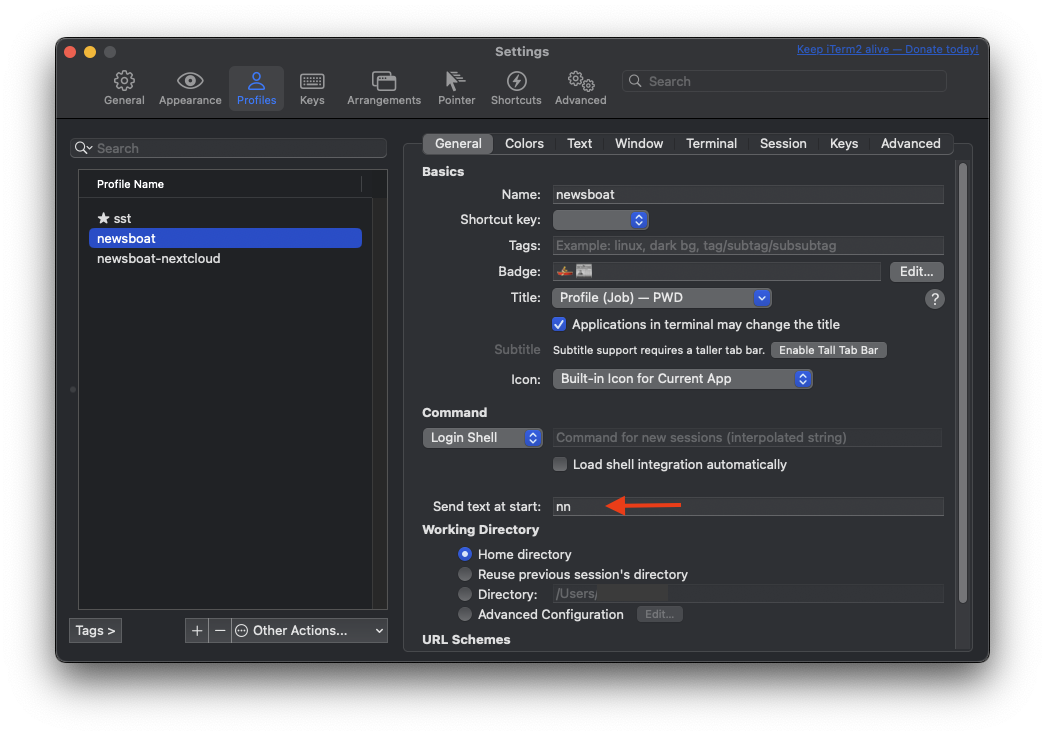Image resolution: width=1045 pixels, height=736 pixels.
Task: Open Keys keyboard icon in toolbar
Action: (x=312, y=81)
